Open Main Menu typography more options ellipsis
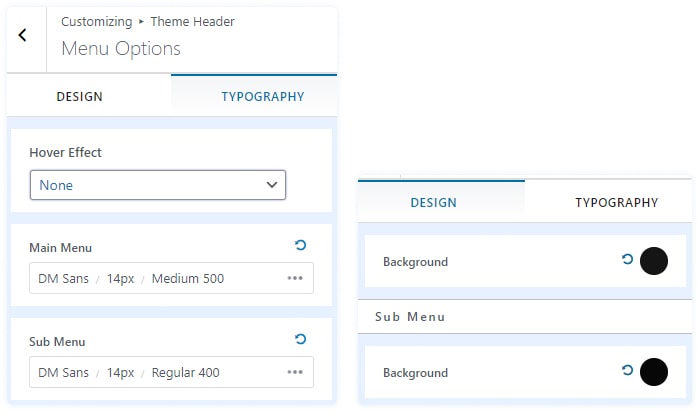The width and height of the screenshot is (699, 412). click(295, 278)
